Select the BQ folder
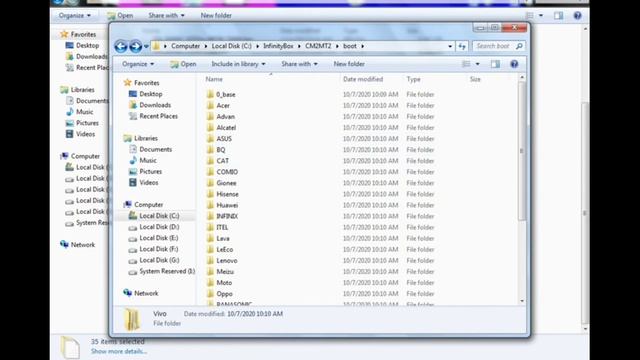640x360 pixels. (x=216, y=150)
